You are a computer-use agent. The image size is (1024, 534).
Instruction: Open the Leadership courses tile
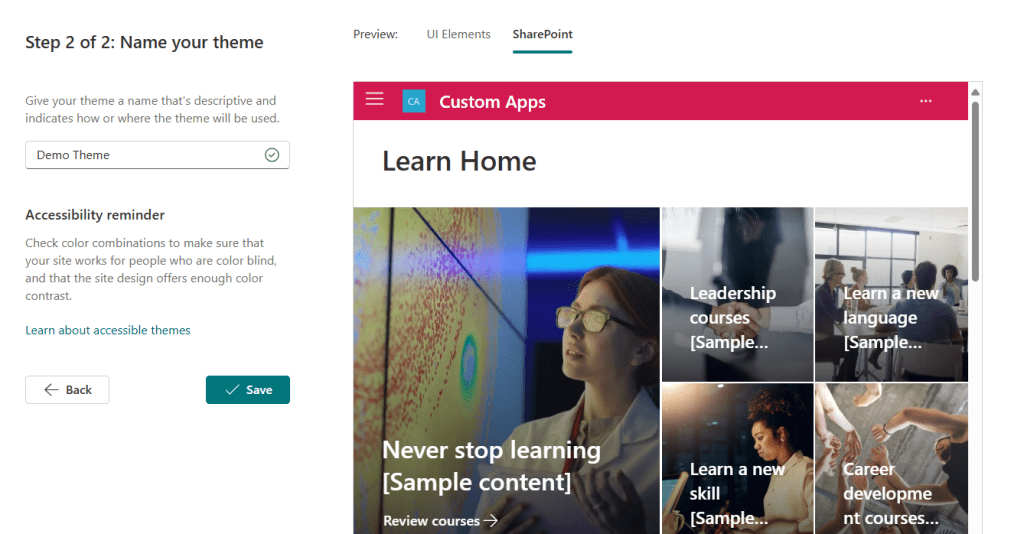(x=737, y=294)
